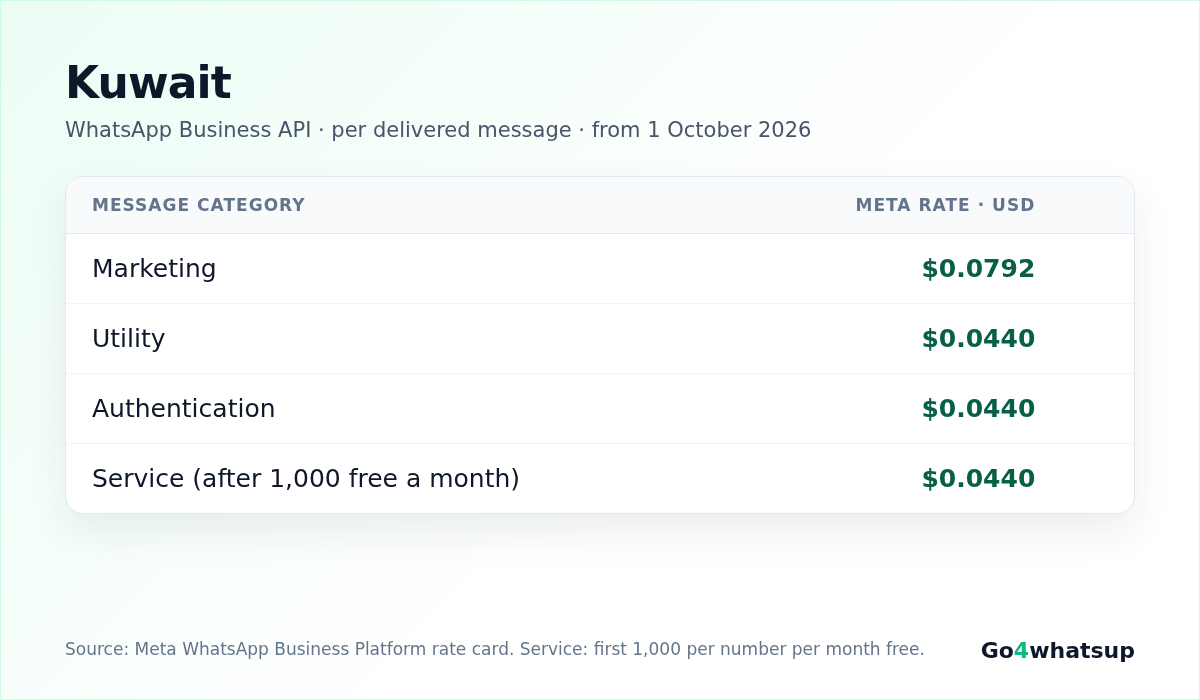This screenshot has width=1200, height=700.
Task: Click the META RATE · USD column header
Action: tap(945, 205)
